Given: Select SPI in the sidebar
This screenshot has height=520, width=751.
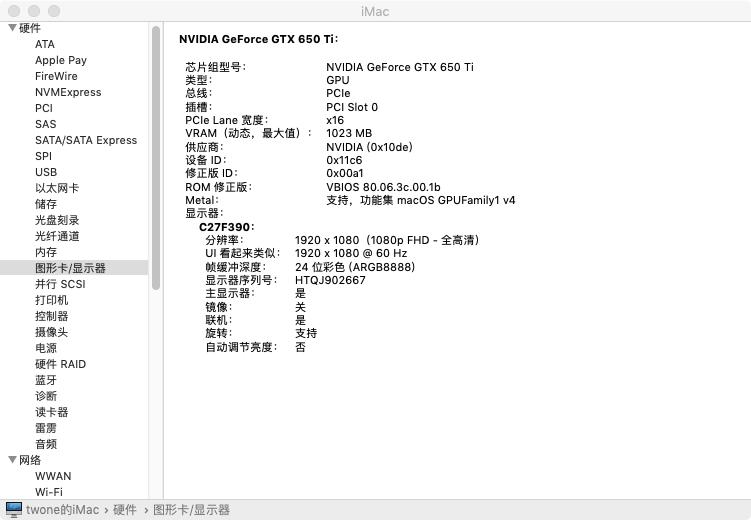Looking at the screenshot, I should (43, 156).
